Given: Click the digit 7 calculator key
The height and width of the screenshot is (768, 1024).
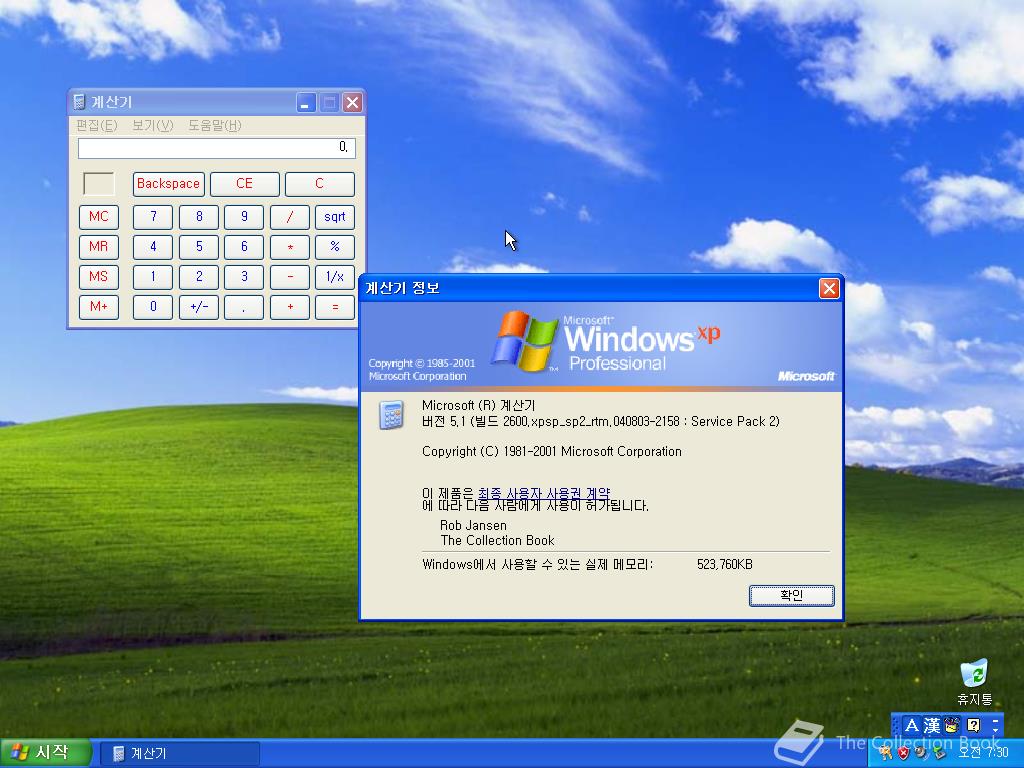Looking at the screenshot, I should (x=153, y=217).
